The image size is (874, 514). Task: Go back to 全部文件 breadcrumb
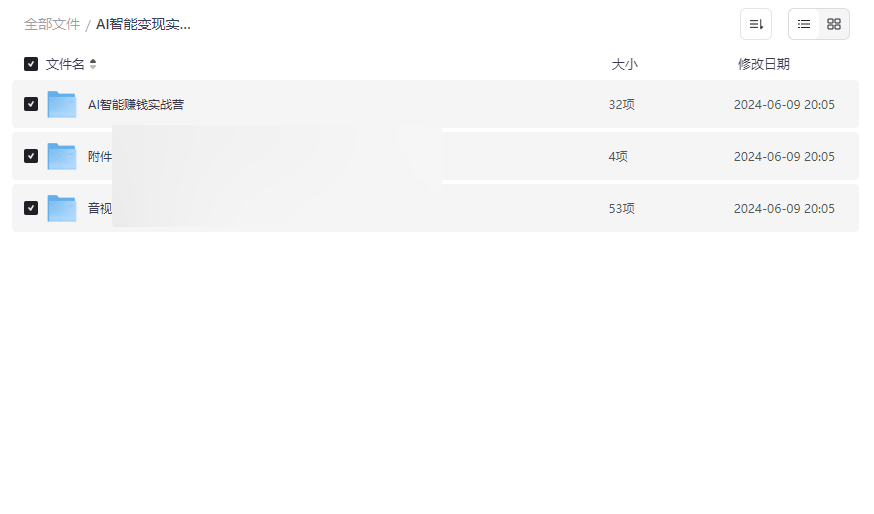[52, 24]
